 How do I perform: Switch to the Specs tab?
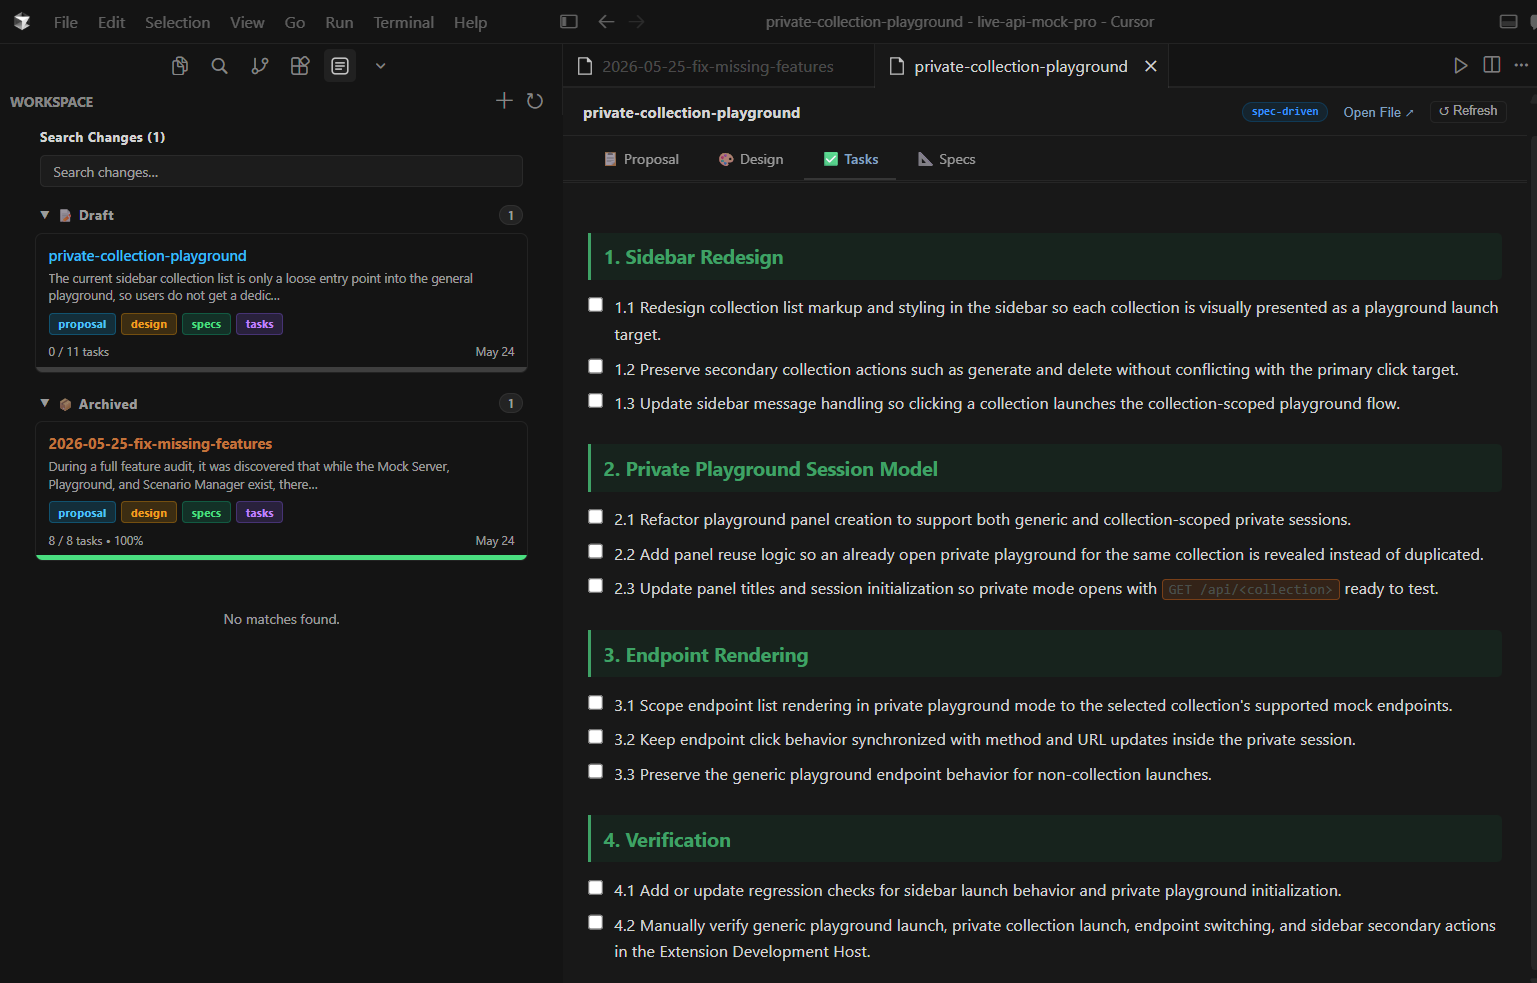coord(947,159)
